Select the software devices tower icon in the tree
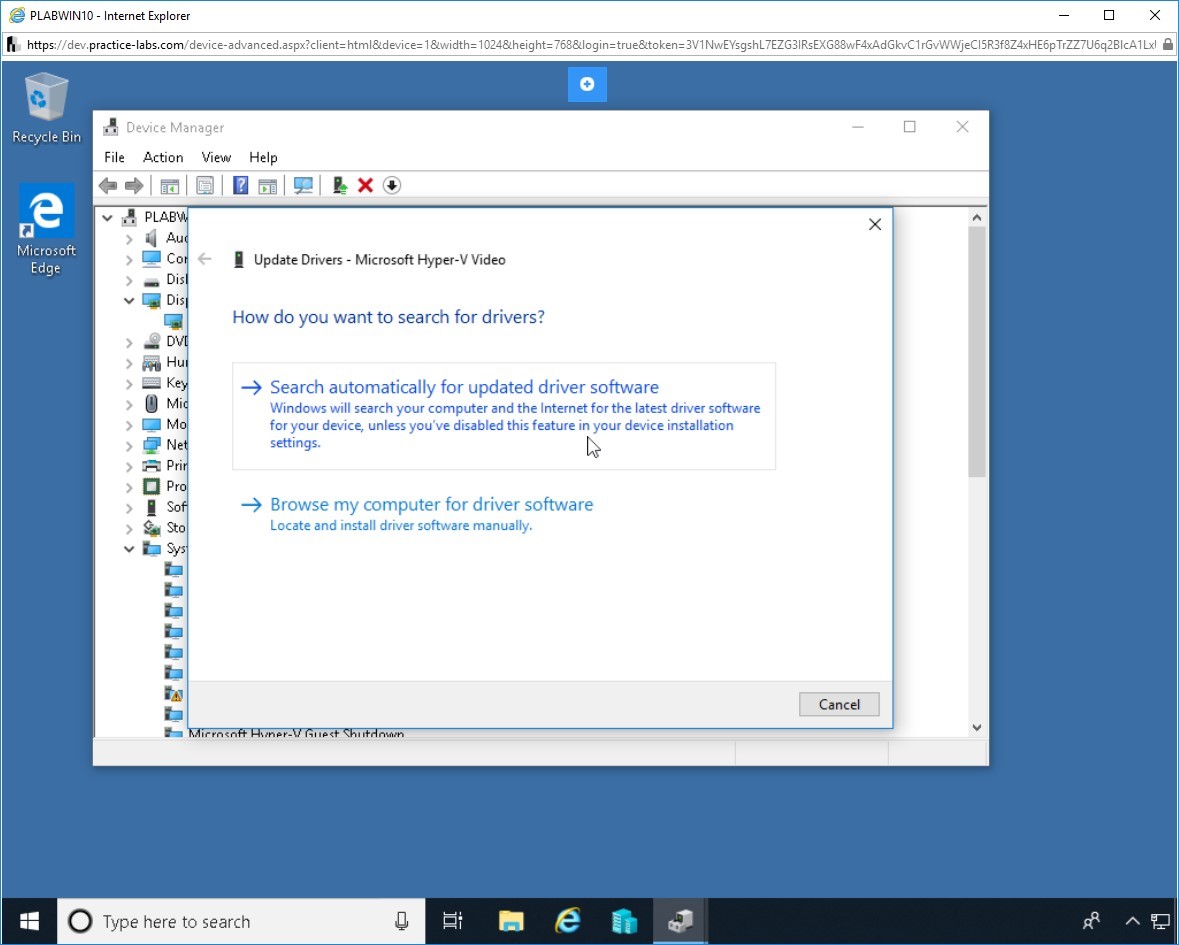 coord(152,507)
